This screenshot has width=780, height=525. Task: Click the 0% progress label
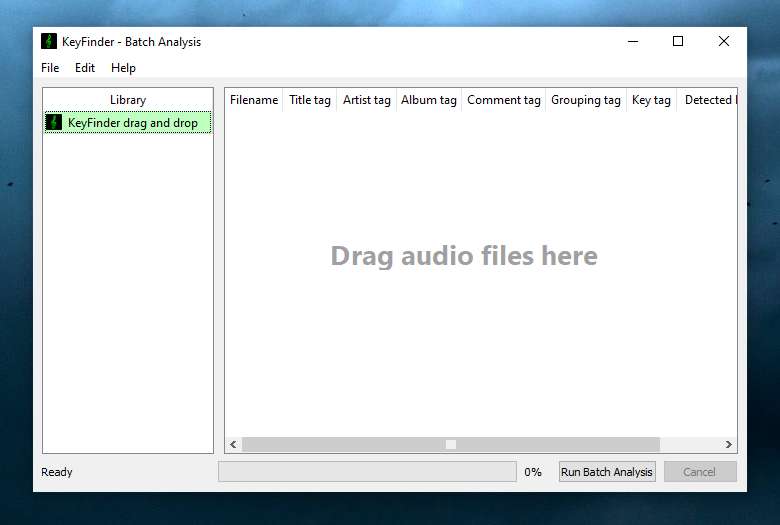(533, 472)
